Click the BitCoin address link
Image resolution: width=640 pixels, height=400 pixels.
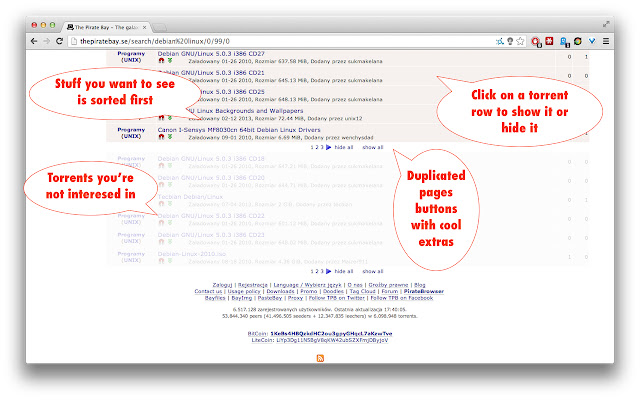coord(331,333)
